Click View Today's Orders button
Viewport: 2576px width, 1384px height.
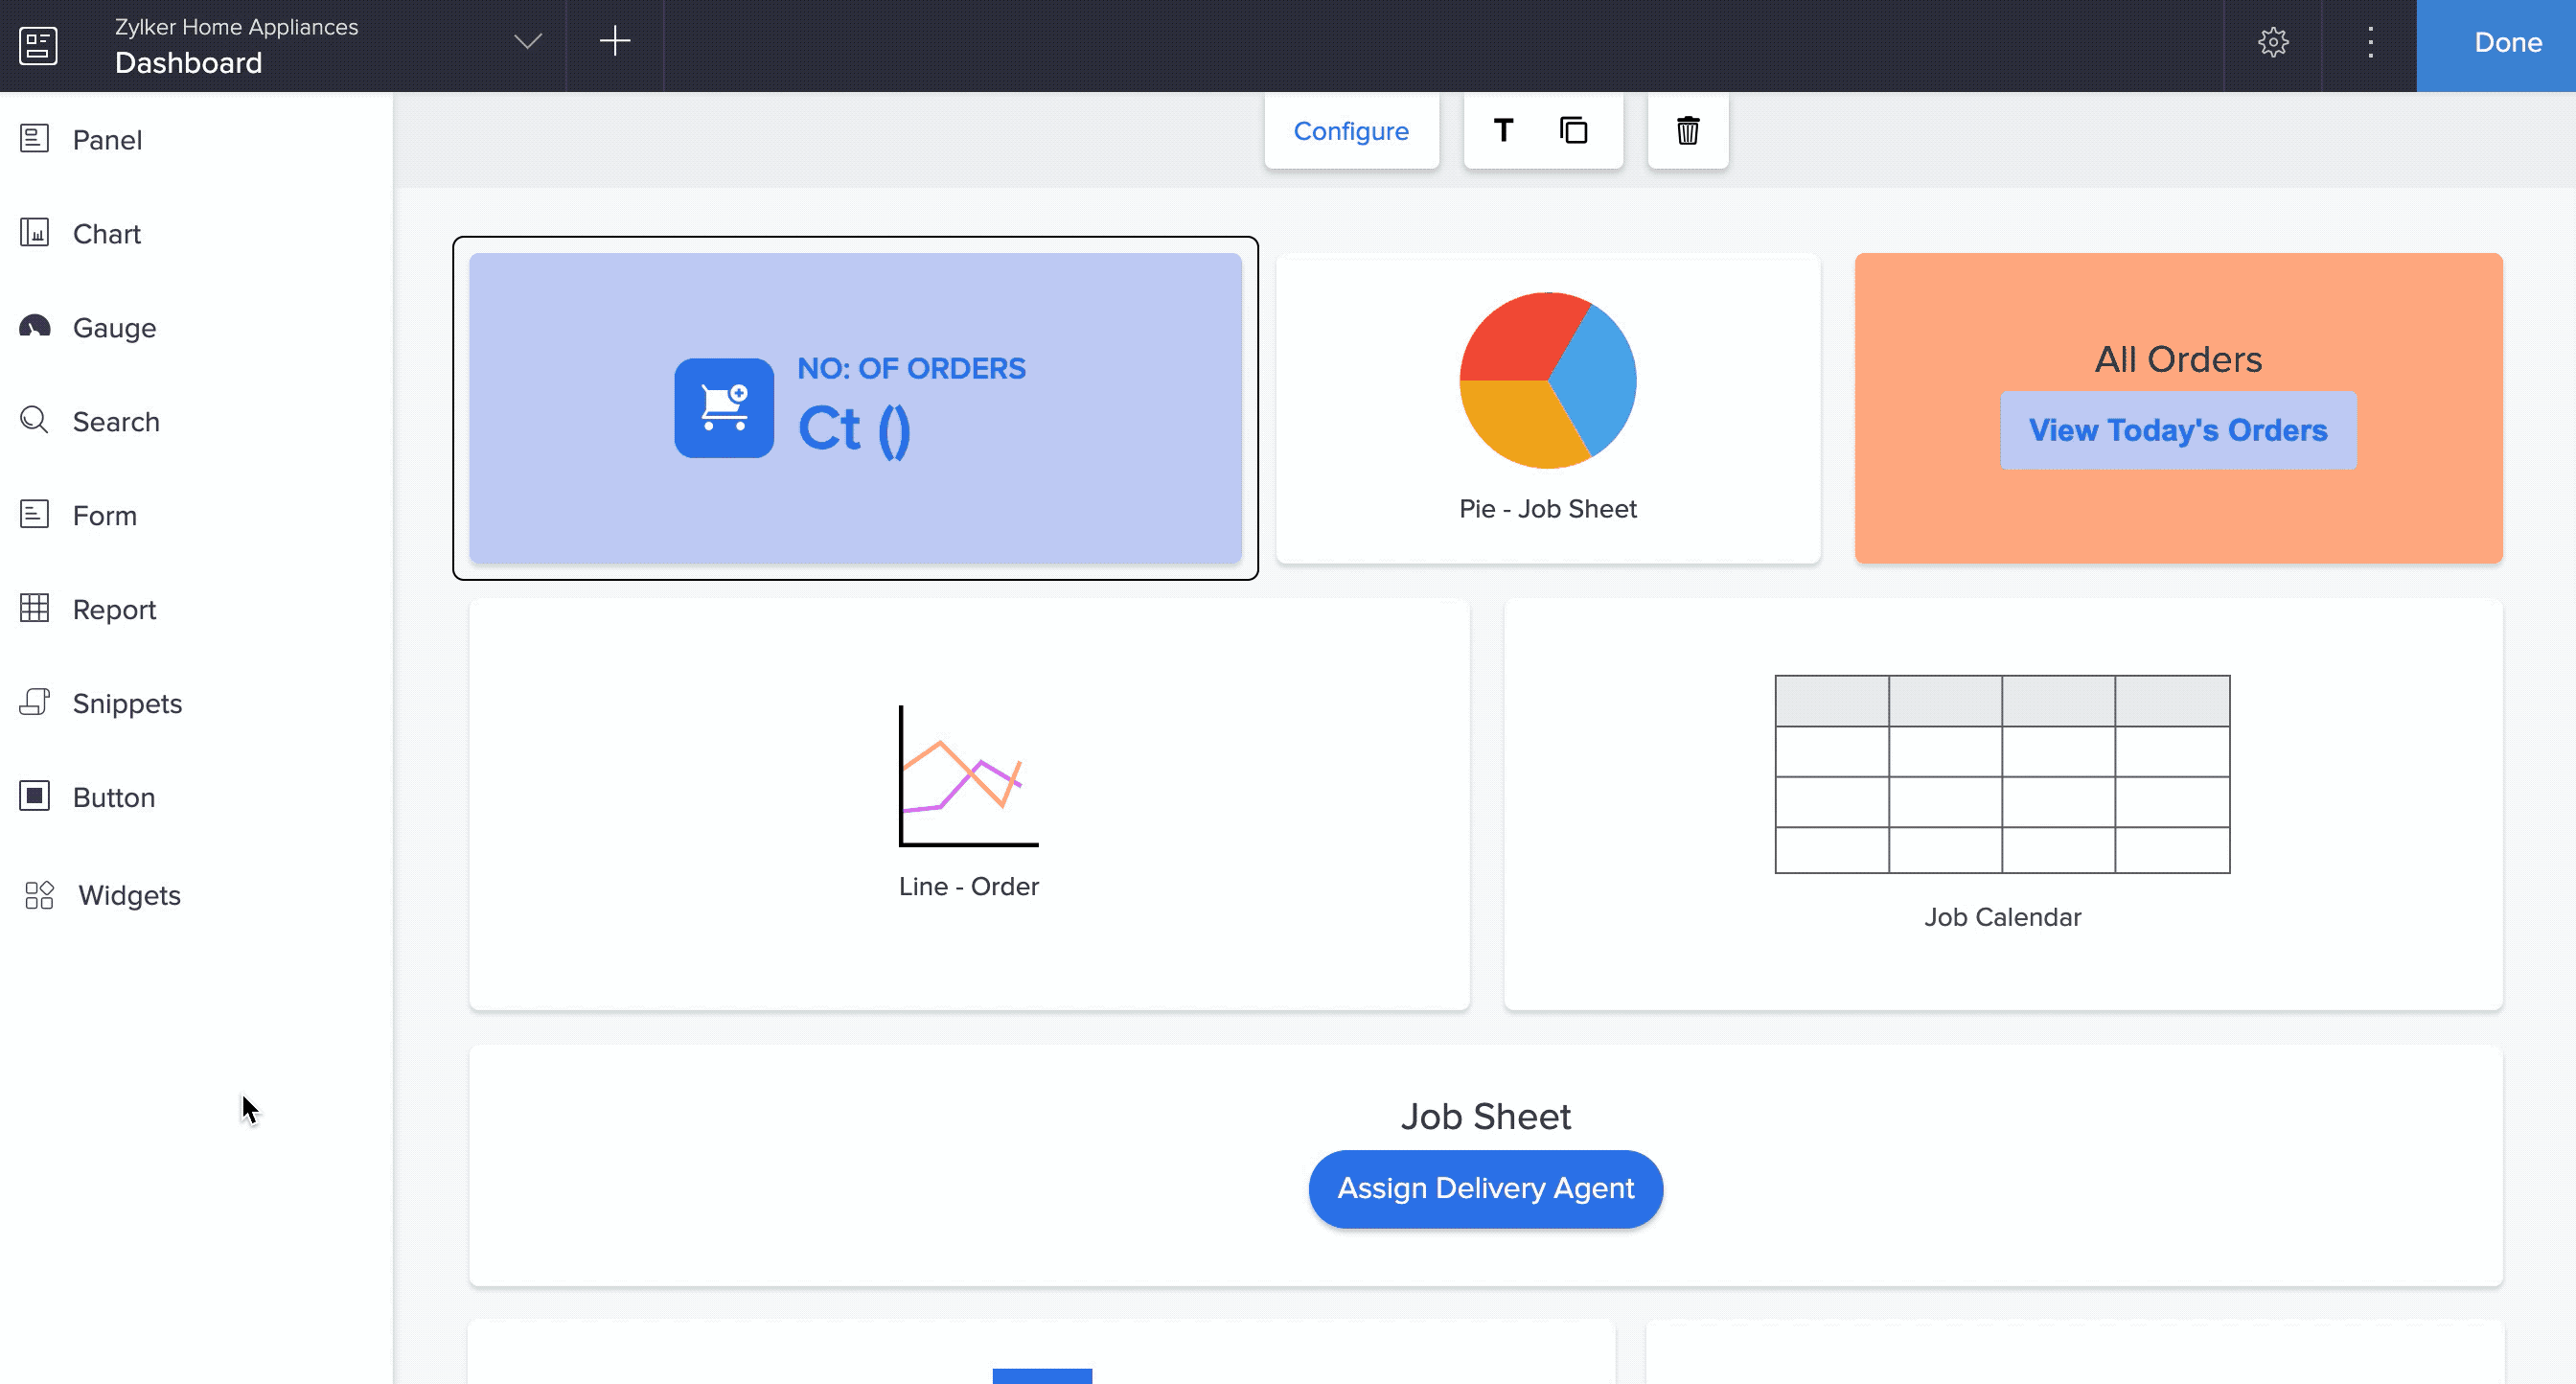[x=2177, y=430]
